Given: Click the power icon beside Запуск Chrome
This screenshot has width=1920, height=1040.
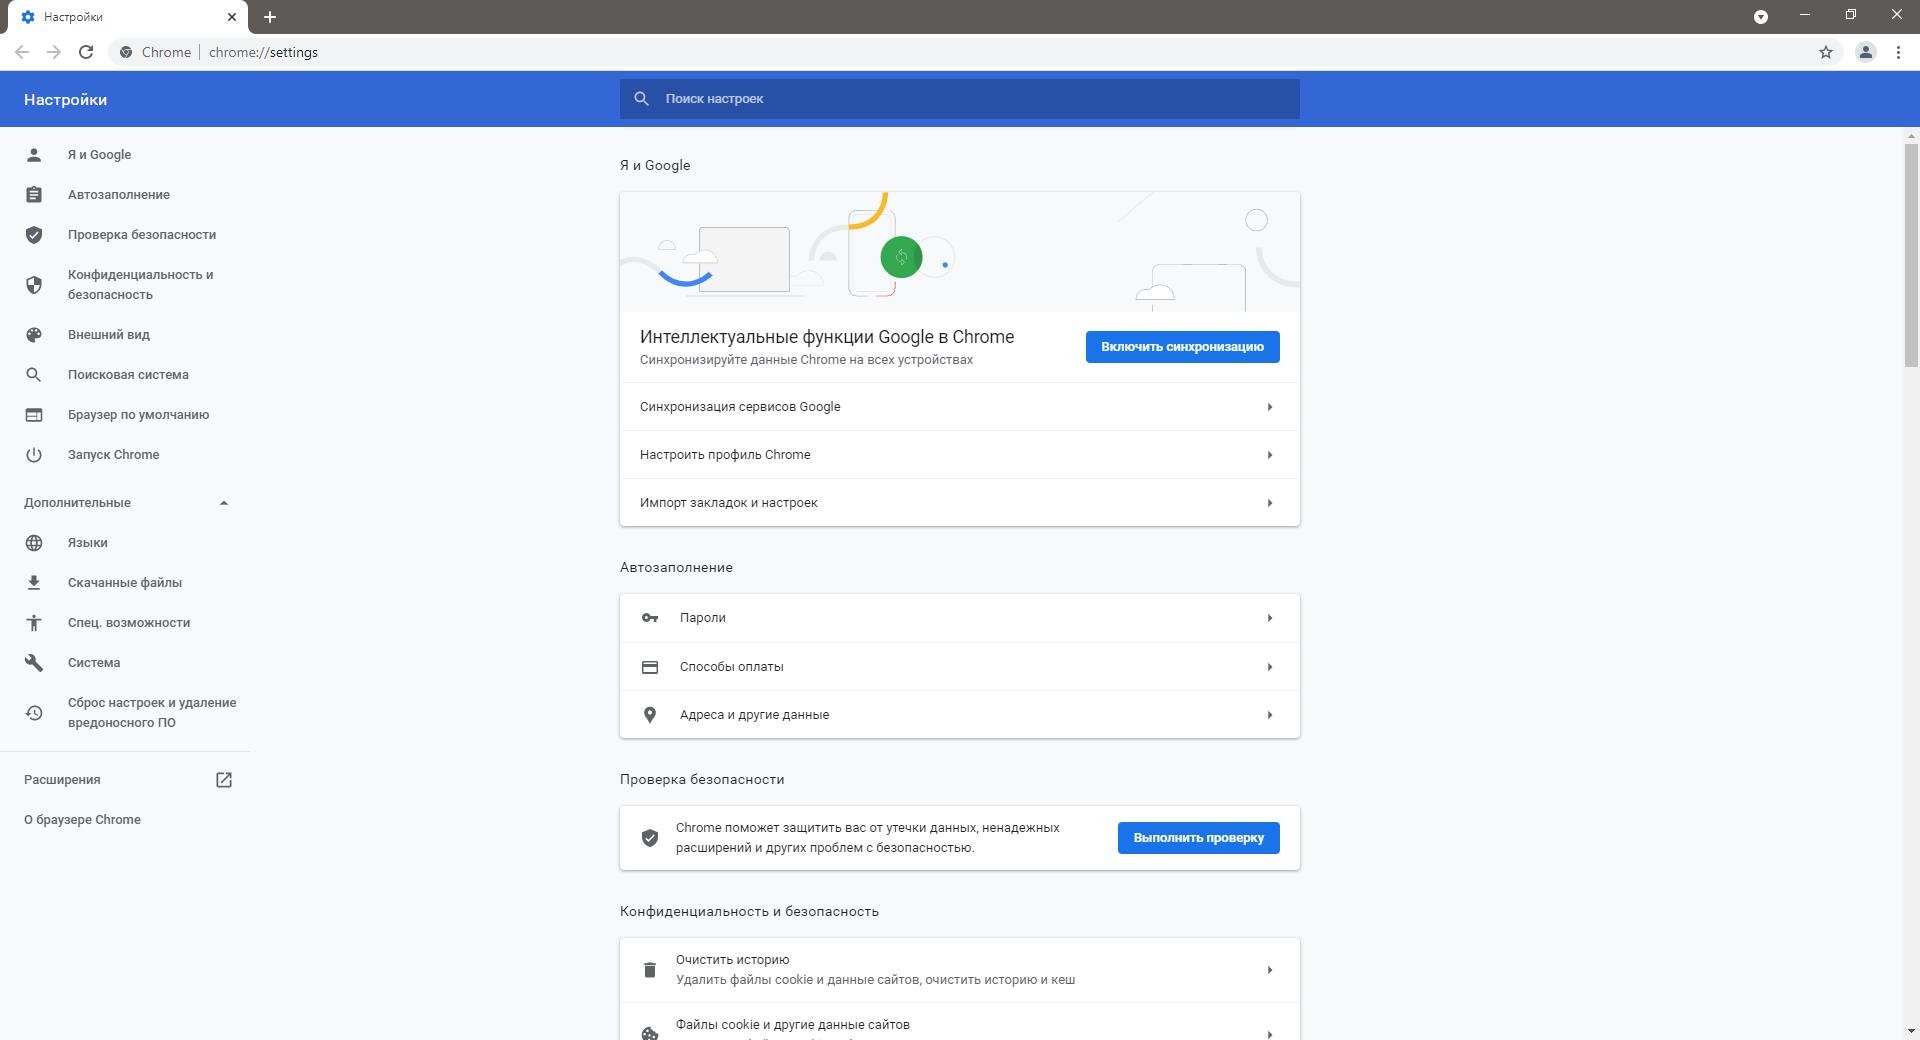Looking at the screenshot, I should [34, 455].
